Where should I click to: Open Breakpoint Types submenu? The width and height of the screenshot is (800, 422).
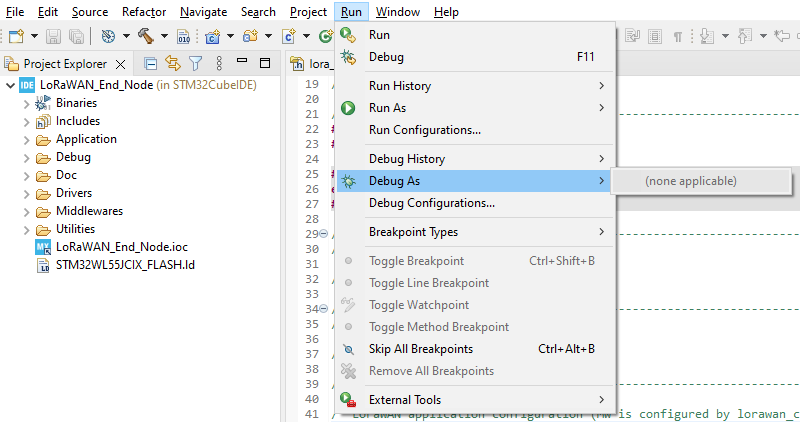pos(475,232)
